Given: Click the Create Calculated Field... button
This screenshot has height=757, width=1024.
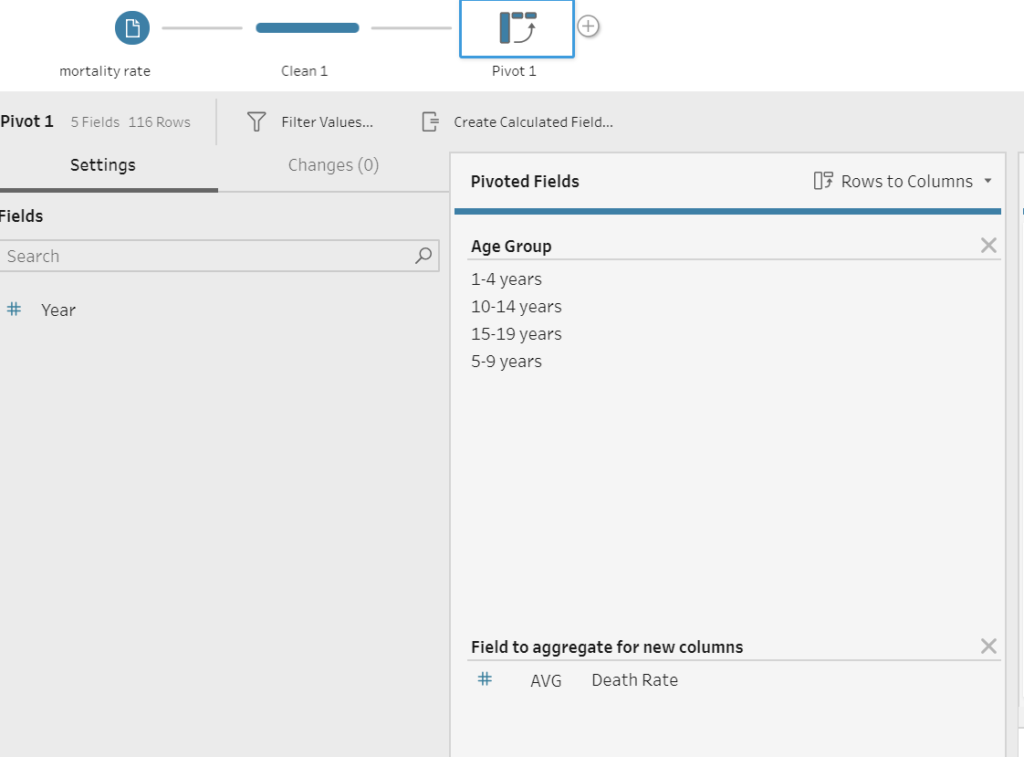Looking at the screenshot, I should tap(533, 122).
